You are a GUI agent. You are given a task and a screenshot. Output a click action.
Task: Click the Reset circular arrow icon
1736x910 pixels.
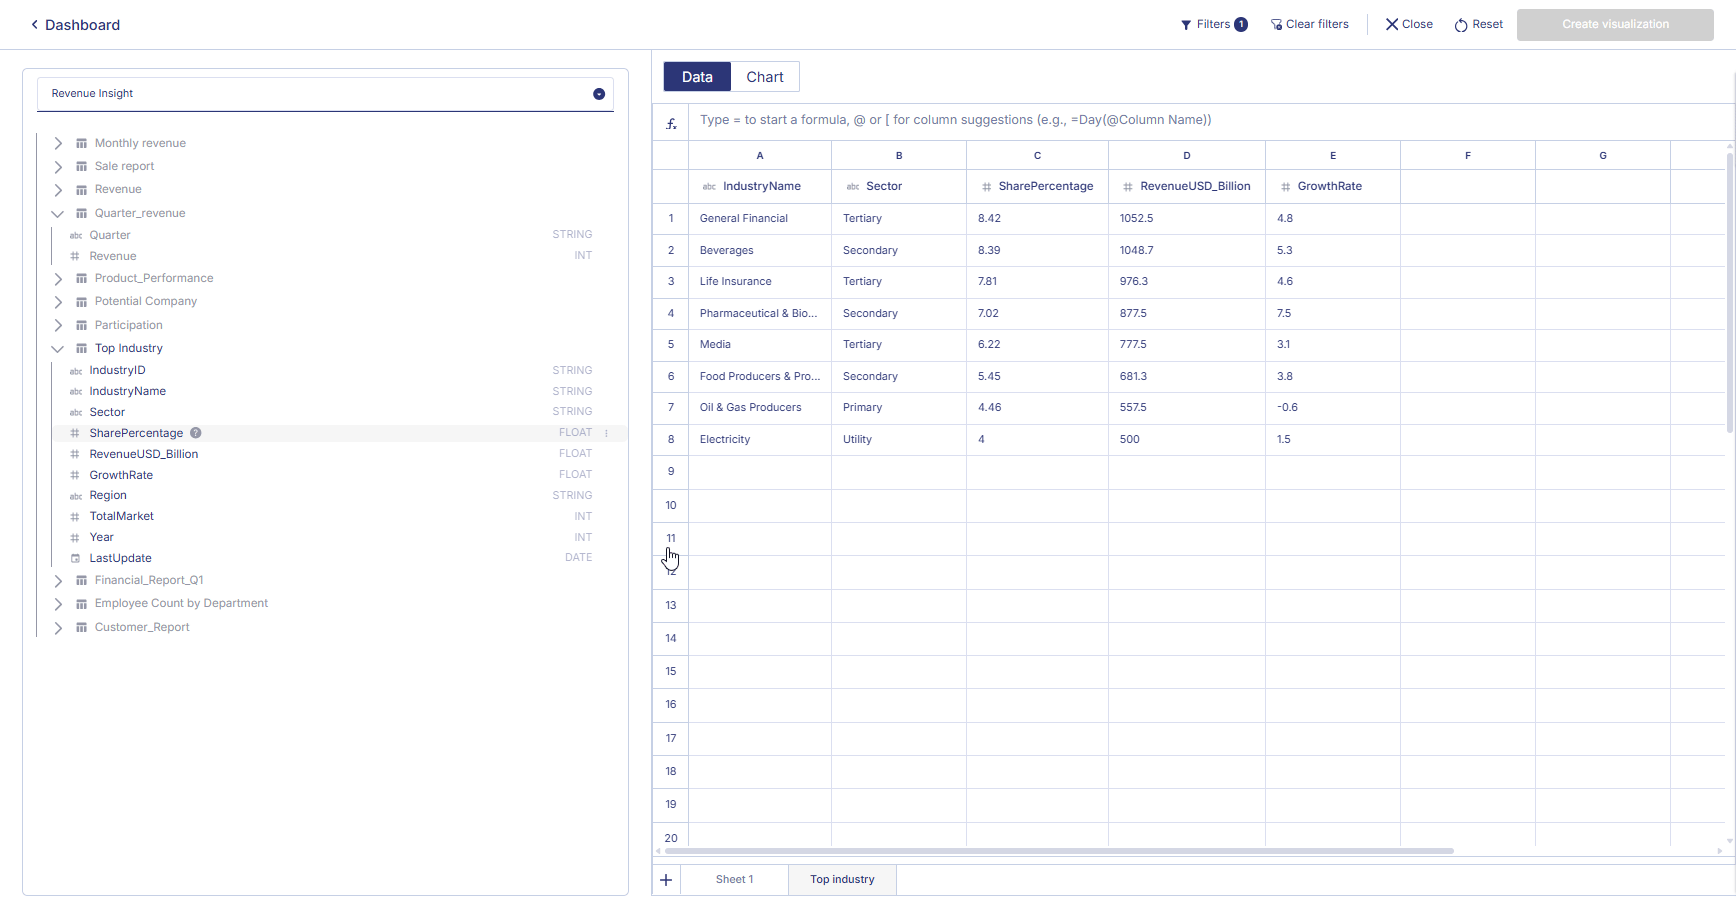coord(1461,25)
